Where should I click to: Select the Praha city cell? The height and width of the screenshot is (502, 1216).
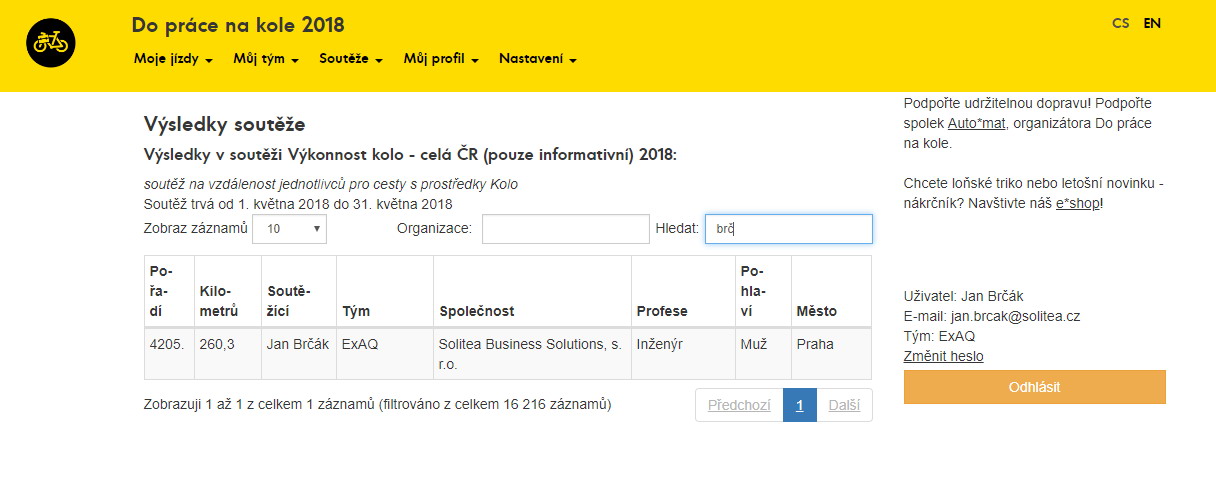pos(831,354)
